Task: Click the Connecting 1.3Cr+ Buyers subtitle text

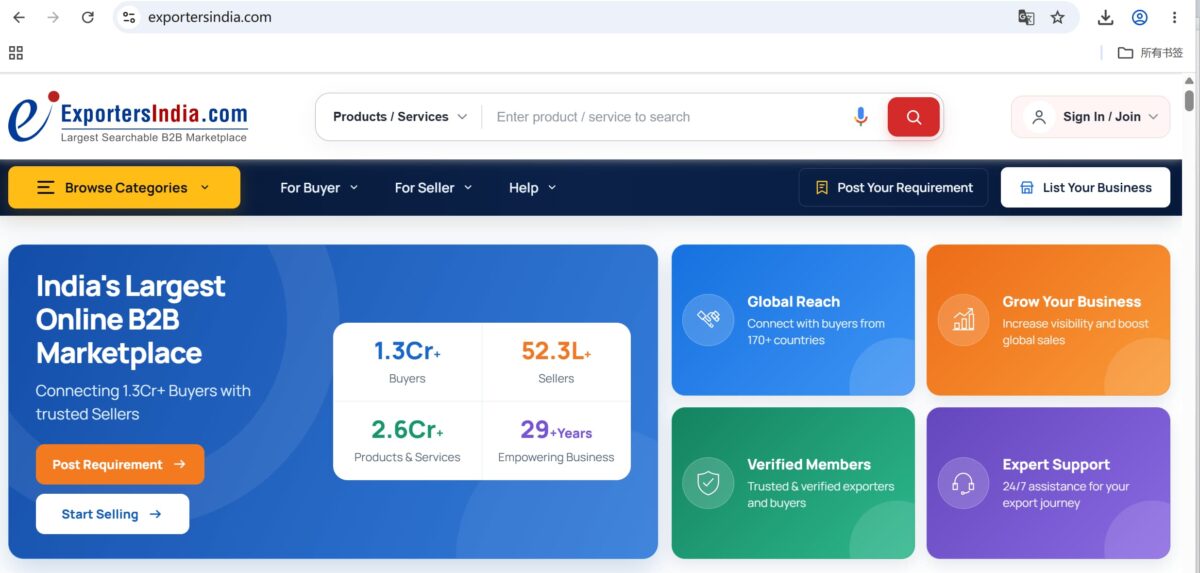Action: point(143,402)
